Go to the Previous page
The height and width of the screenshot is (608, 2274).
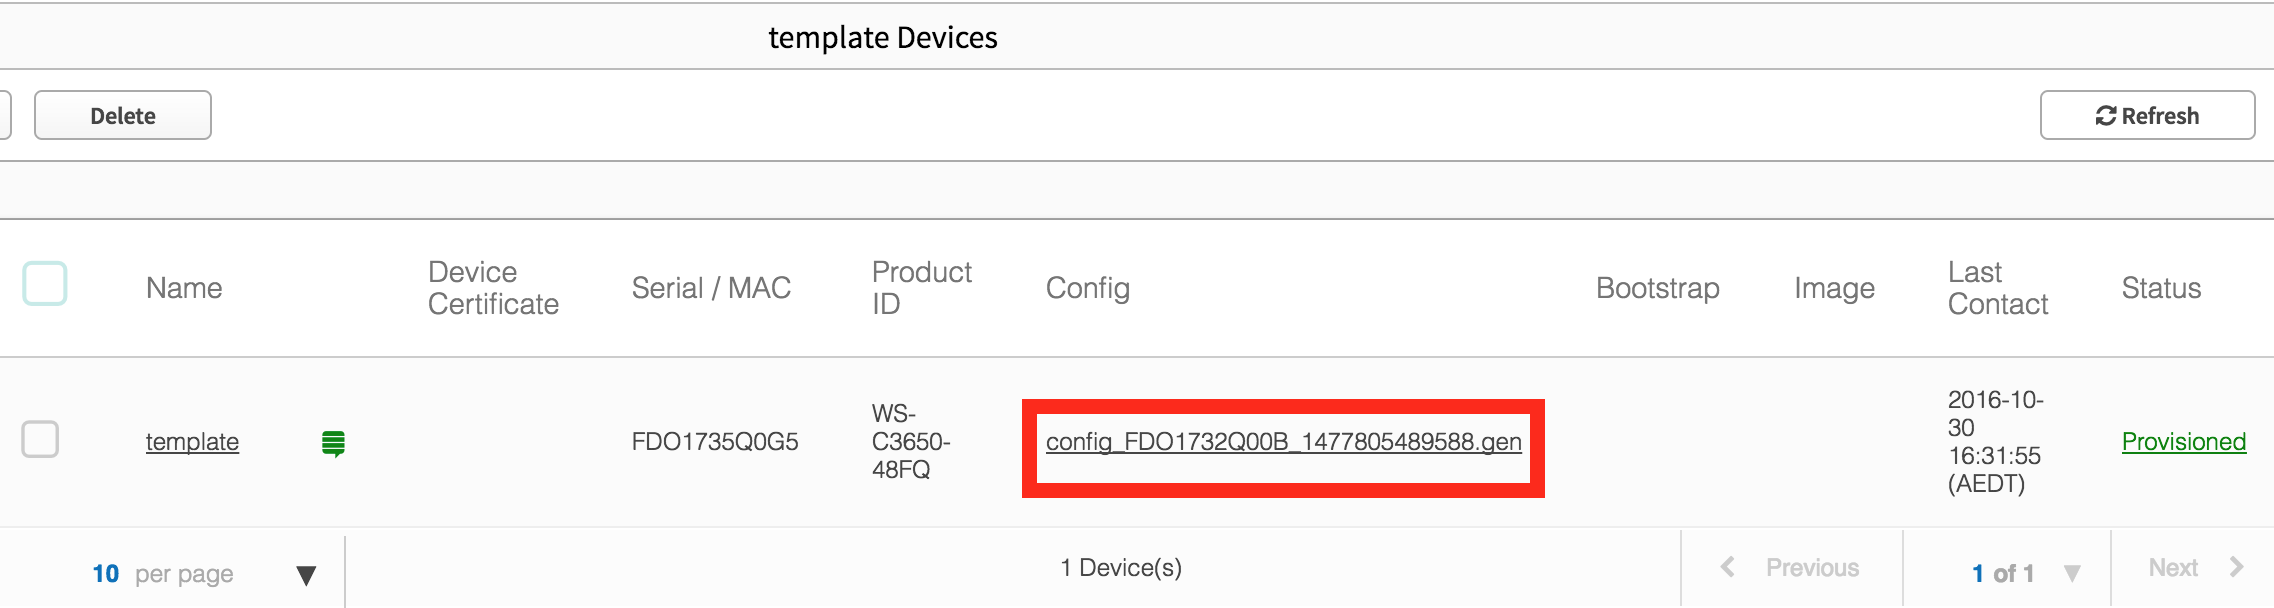point(1790,568)
